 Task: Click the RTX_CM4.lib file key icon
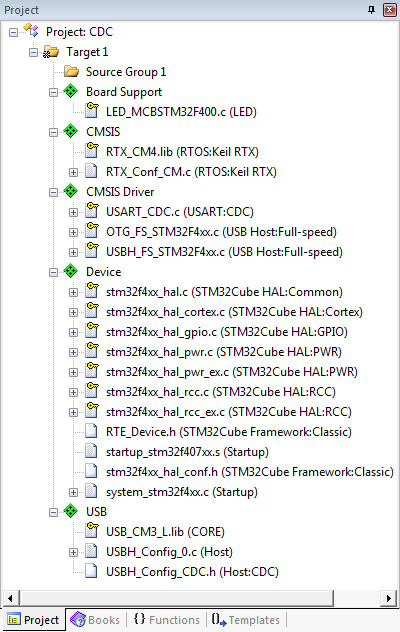tap(92, 150)
